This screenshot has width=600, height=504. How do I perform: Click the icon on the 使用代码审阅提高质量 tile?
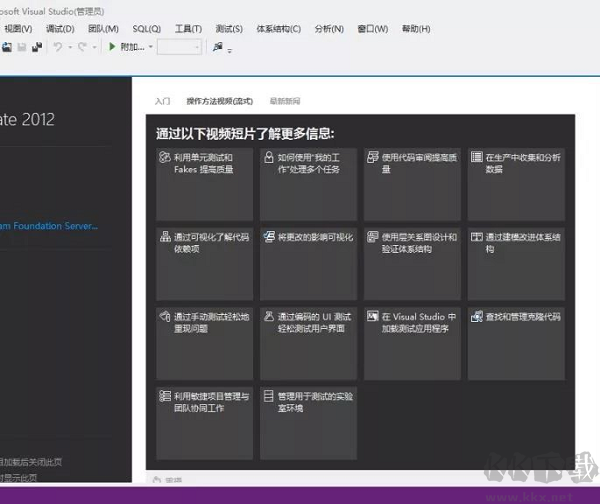click(372, 158)
